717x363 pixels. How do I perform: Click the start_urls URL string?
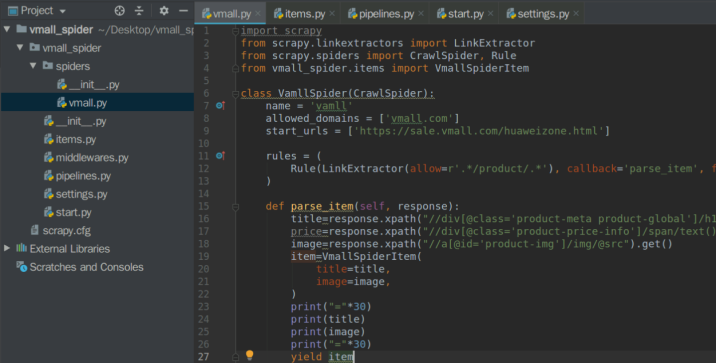point(479,131)
